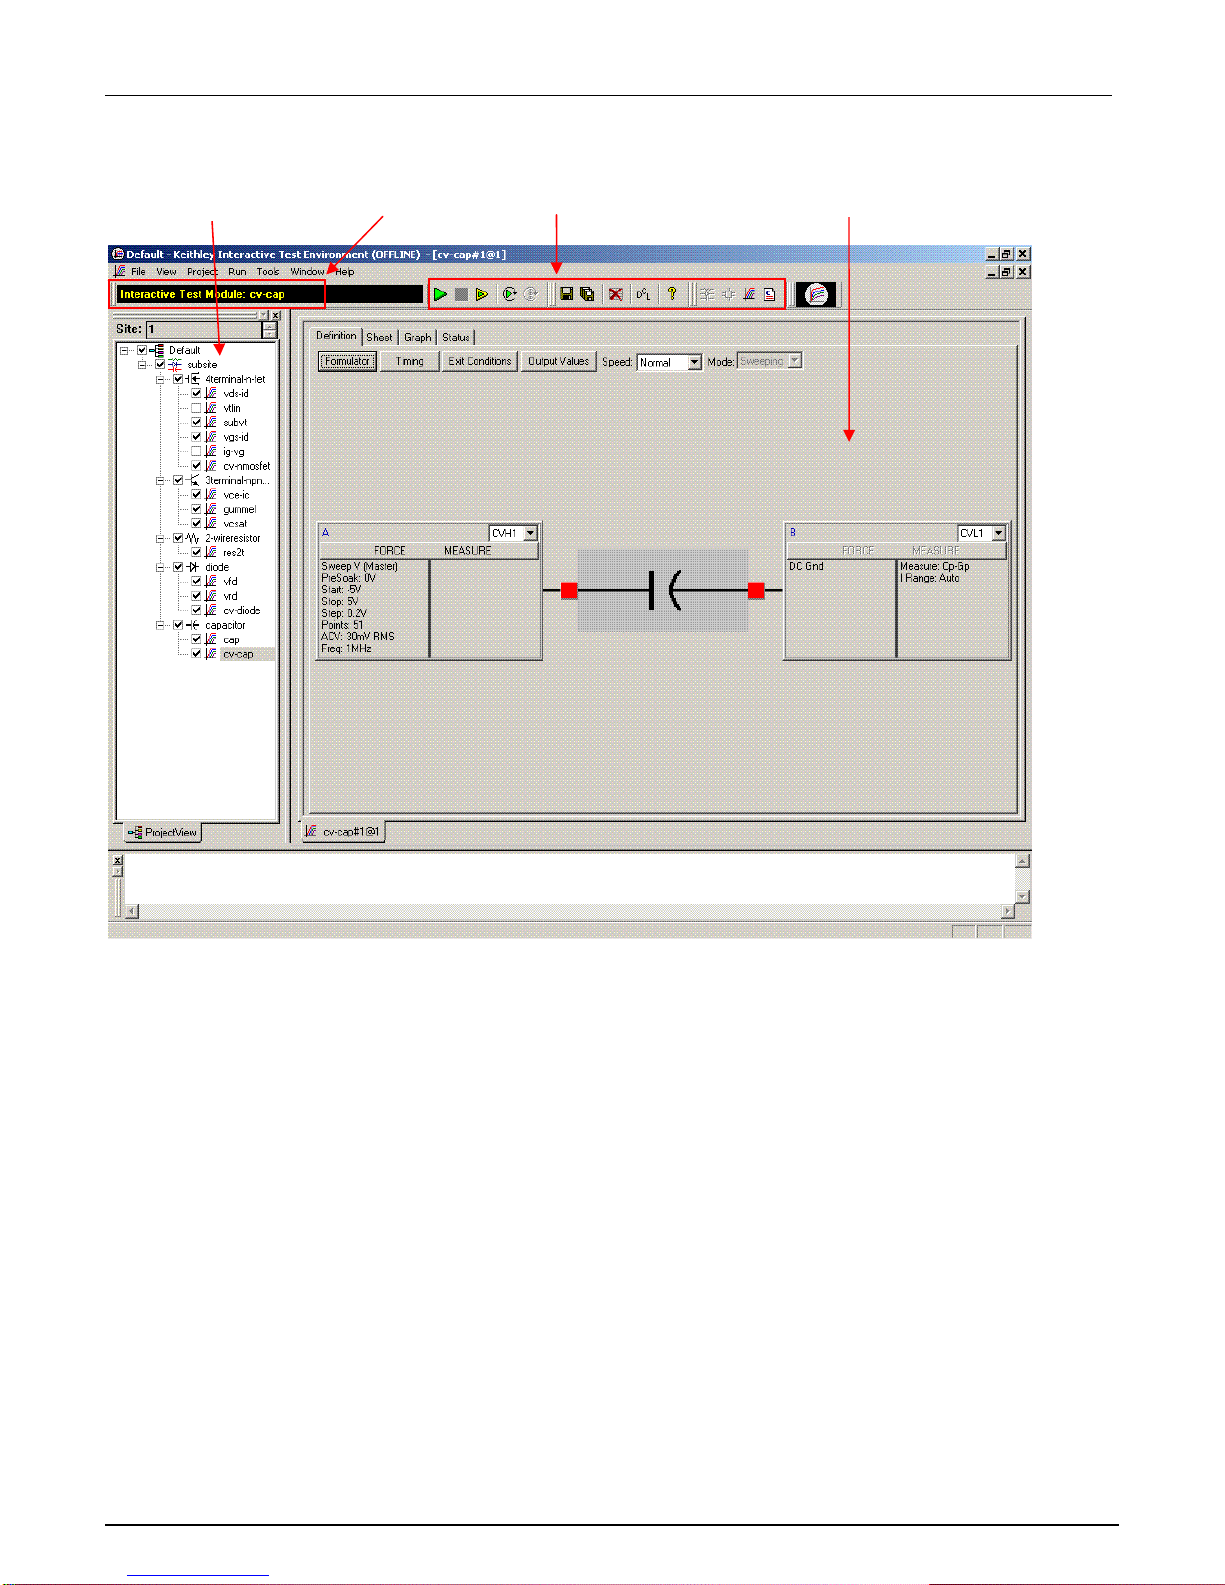Collapse the Default project node

[124, 350]
